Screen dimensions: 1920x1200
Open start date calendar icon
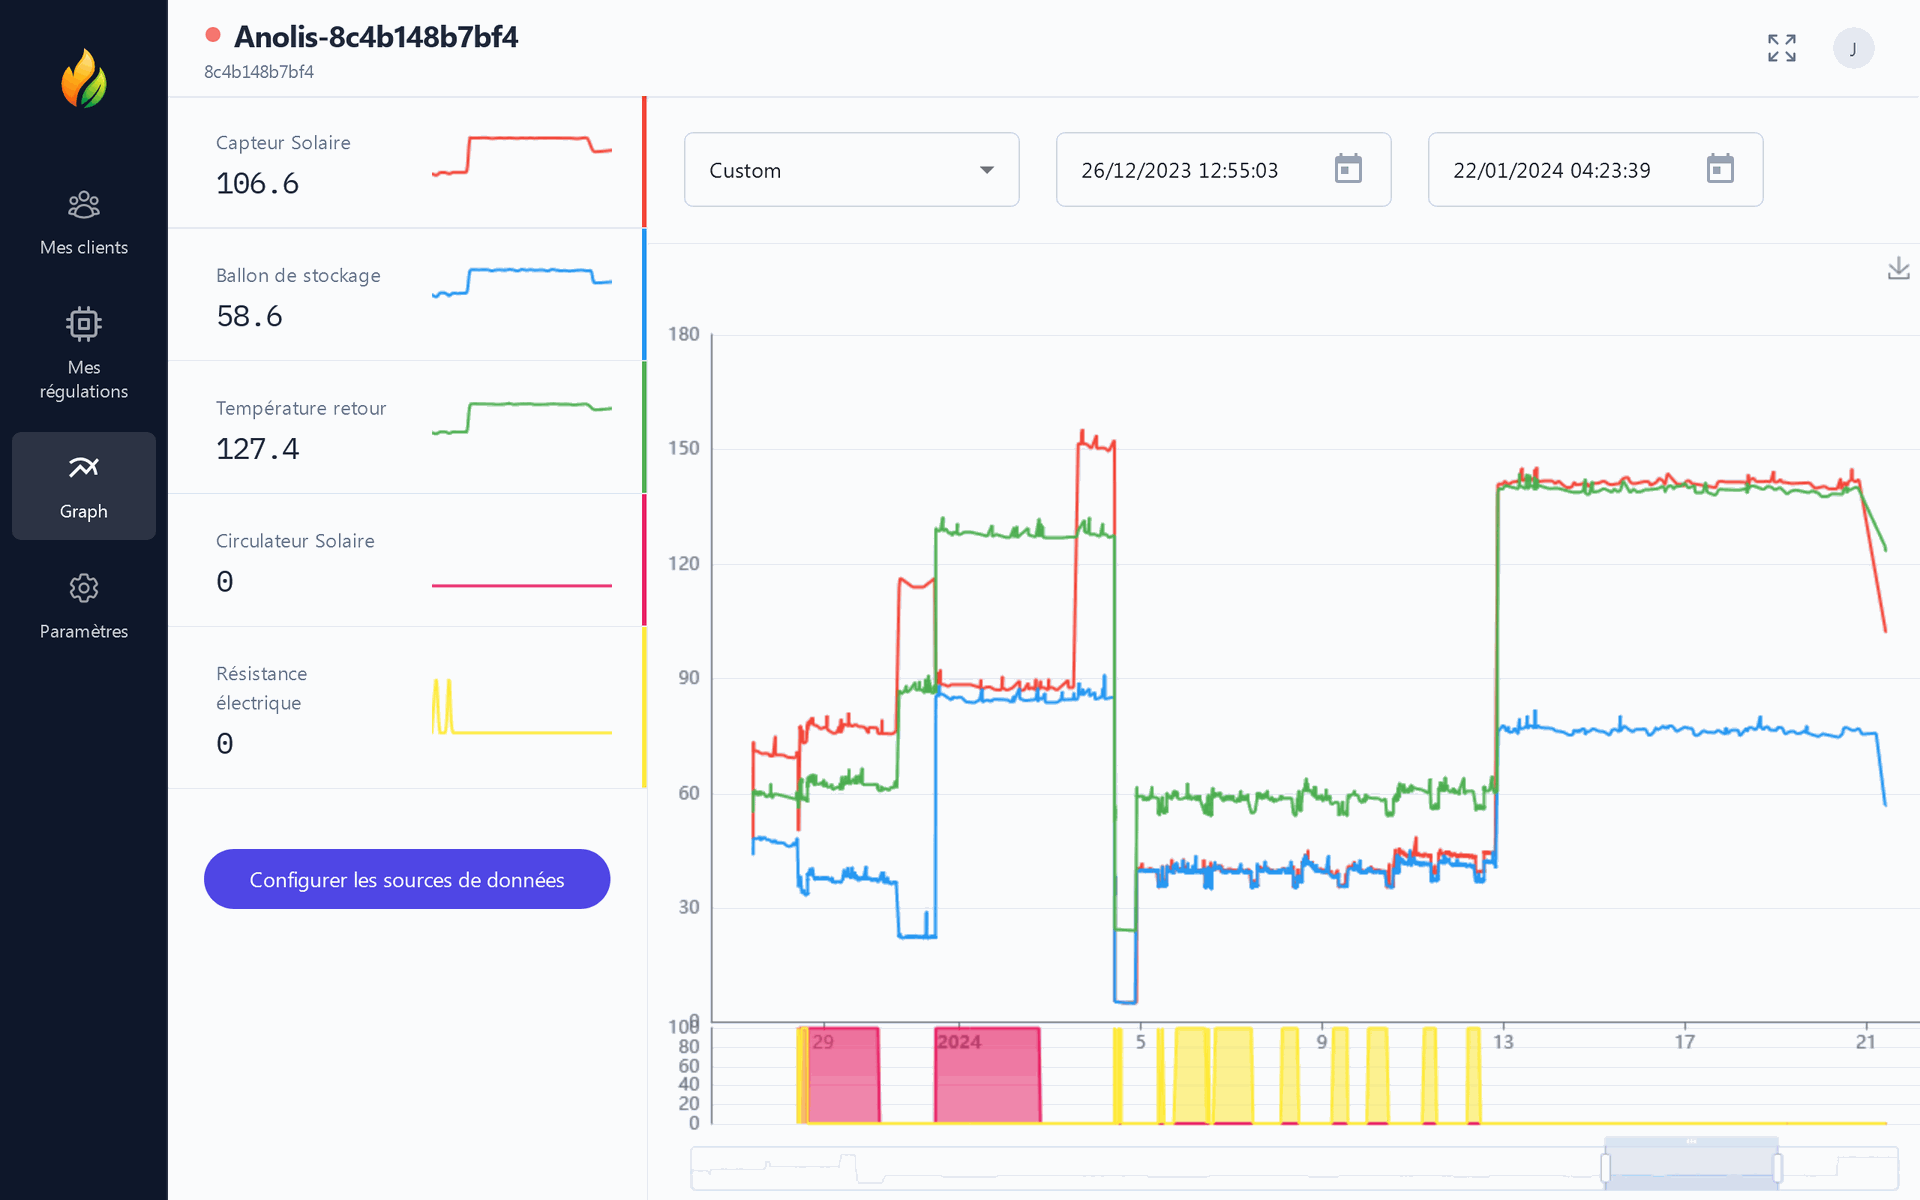[1348, 169]
